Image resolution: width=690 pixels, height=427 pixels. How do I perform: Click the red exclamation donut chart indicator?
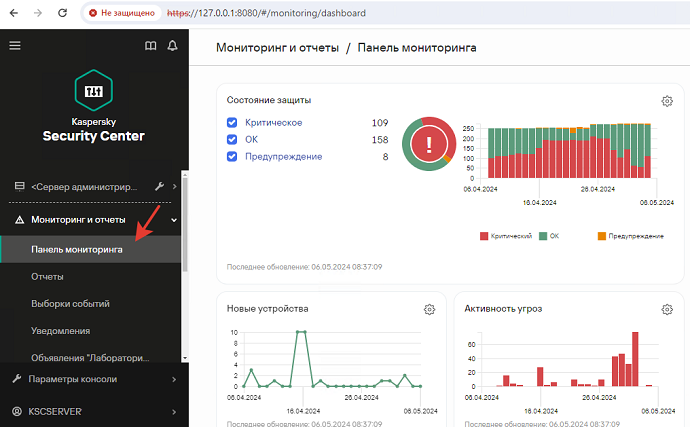coord(429,144)
